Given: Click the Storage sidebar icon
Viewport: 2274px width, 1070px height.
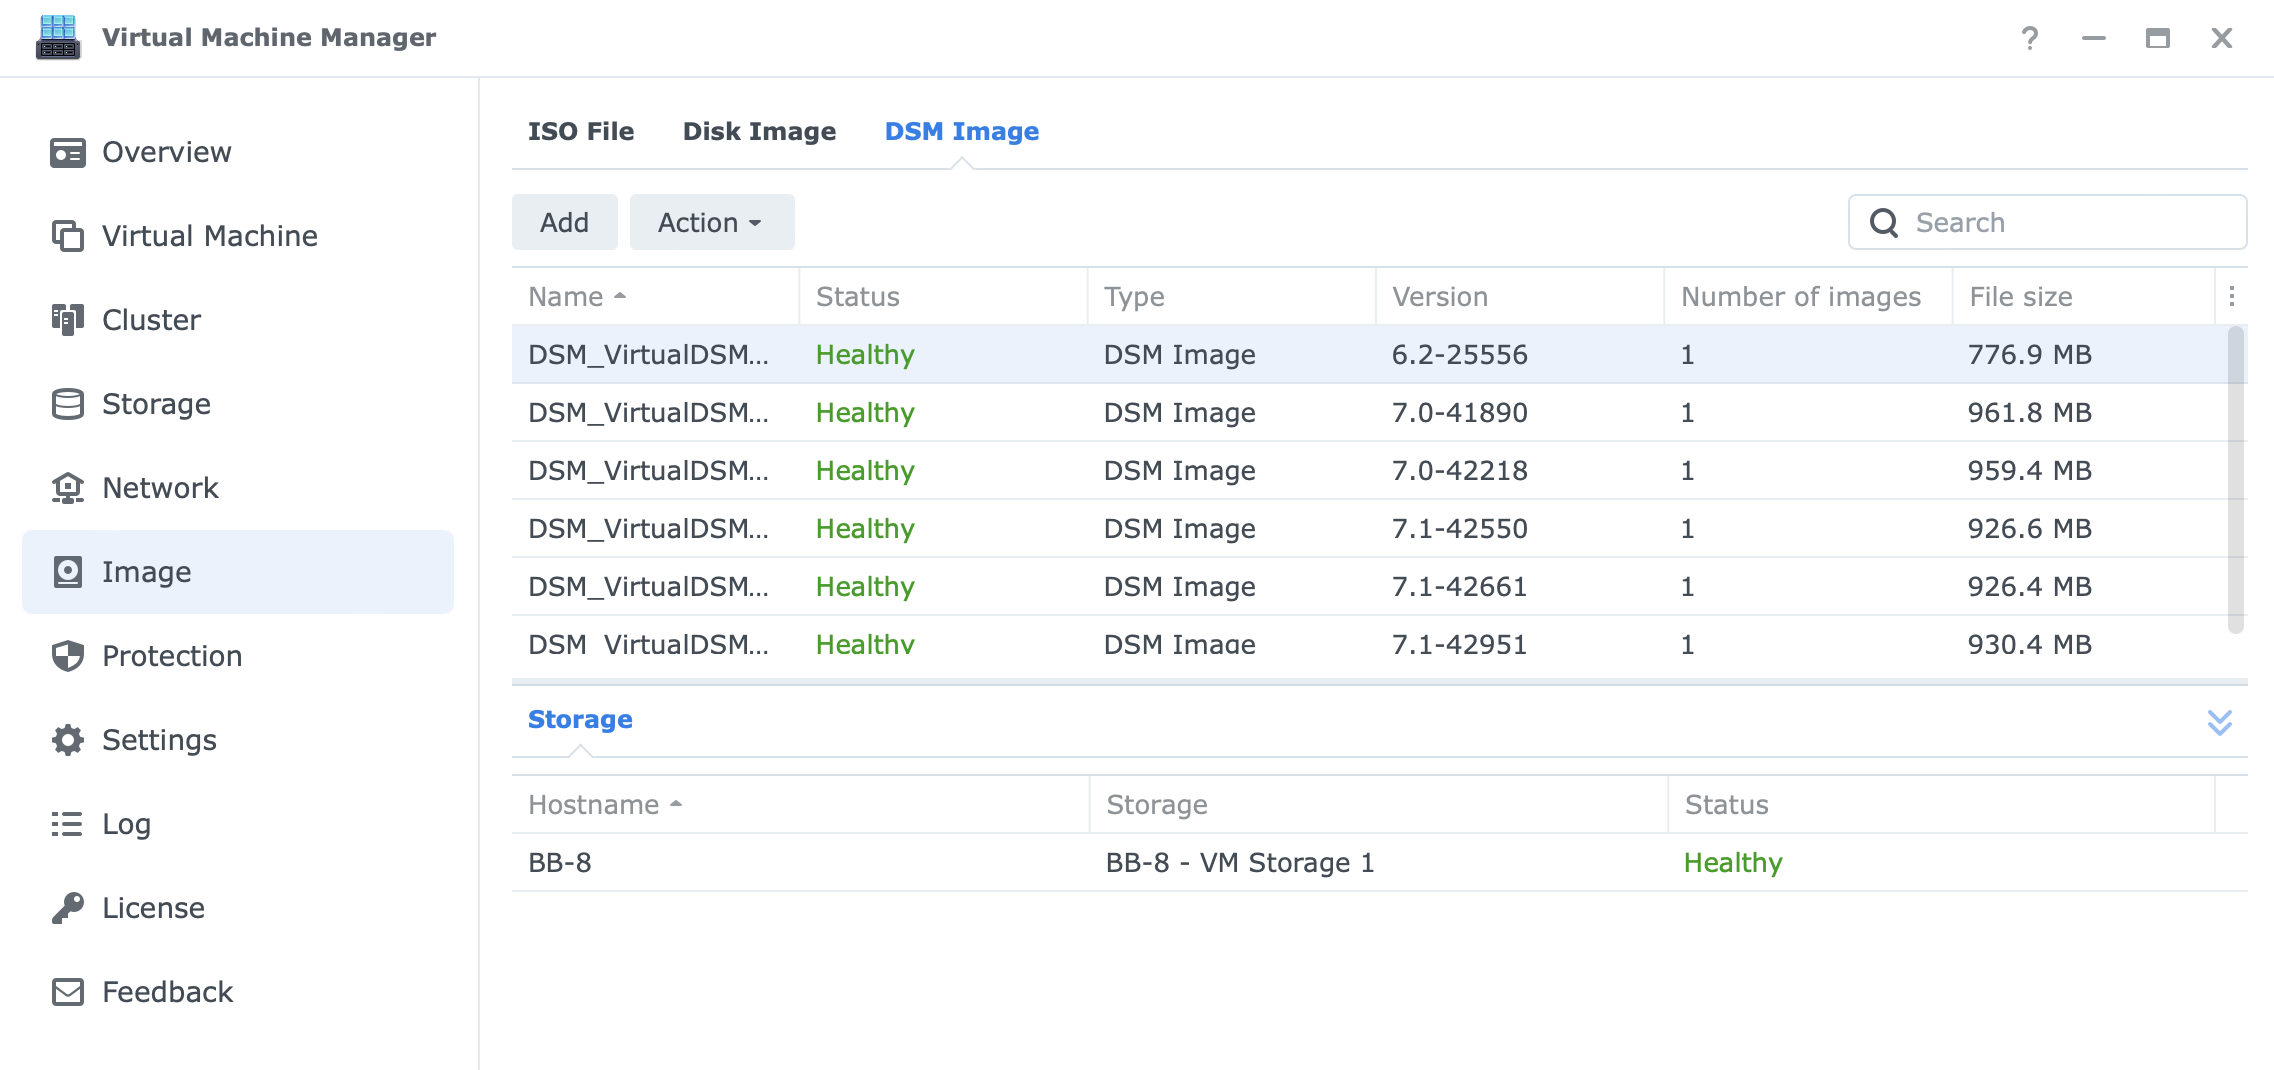Looking at the screenshot, I should 68,404.
